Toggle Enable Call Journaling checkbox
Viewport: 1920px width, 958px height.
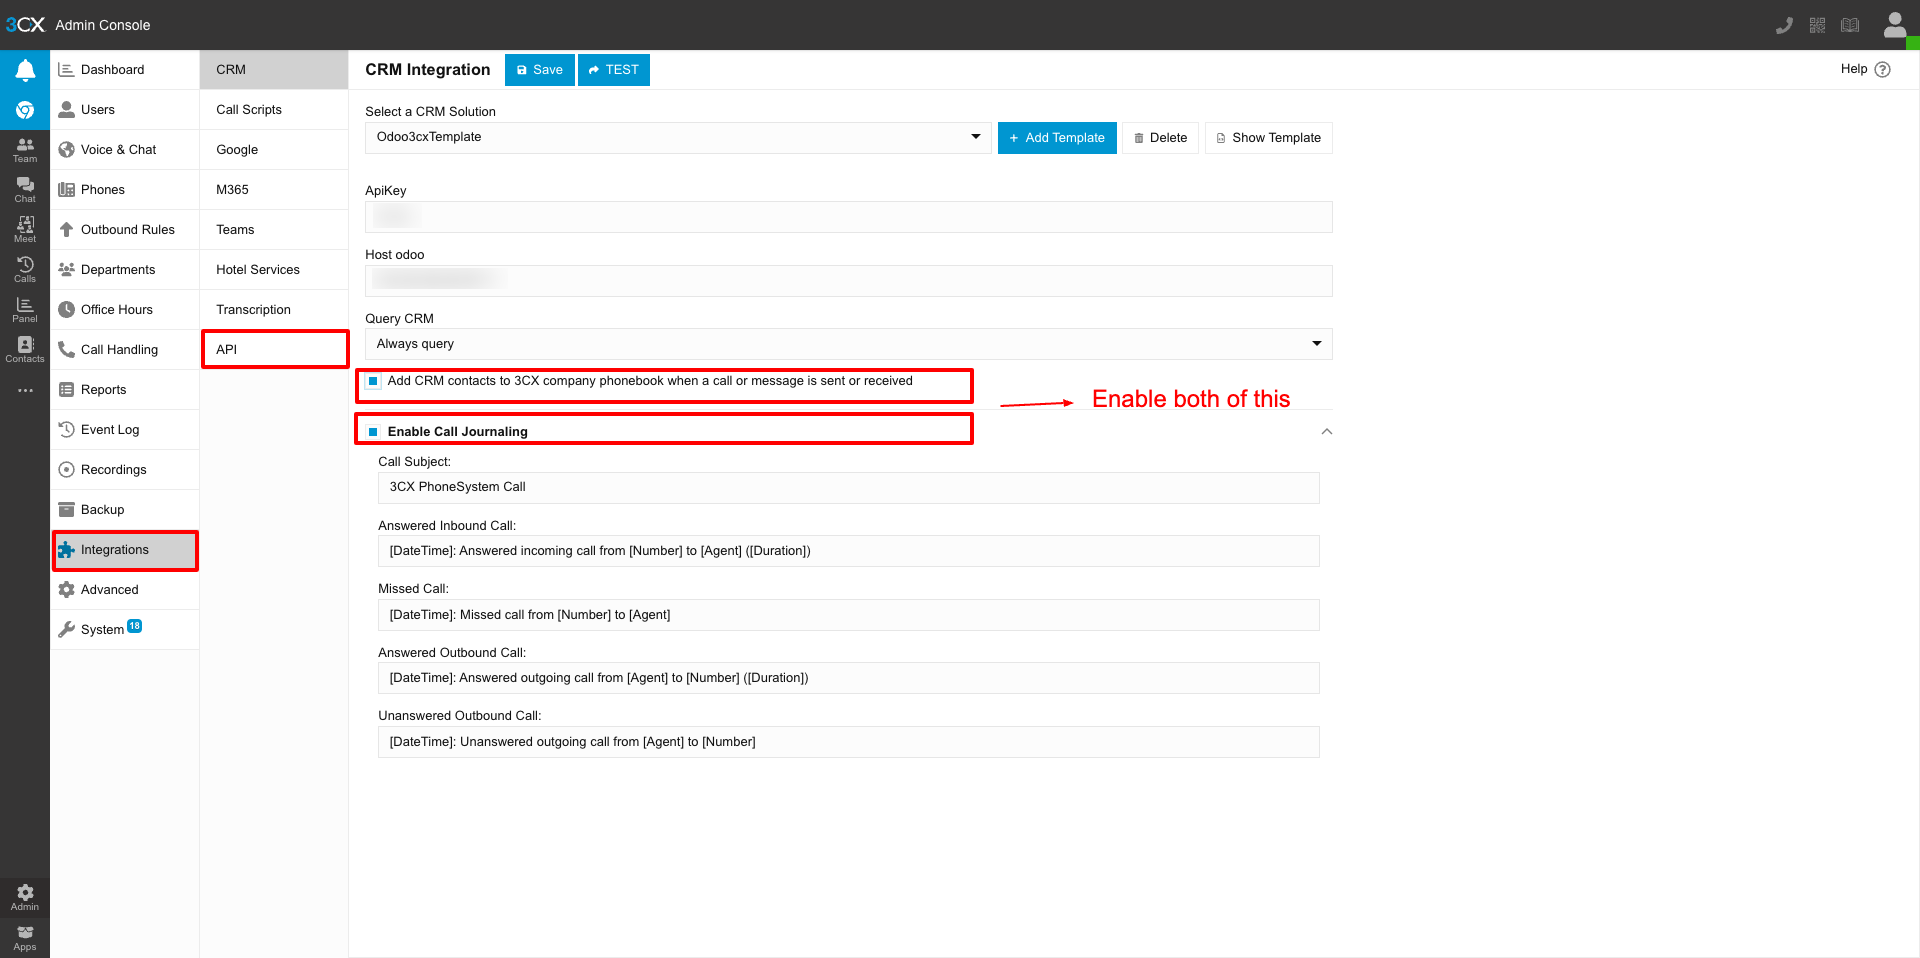click(x=373, y=432)
